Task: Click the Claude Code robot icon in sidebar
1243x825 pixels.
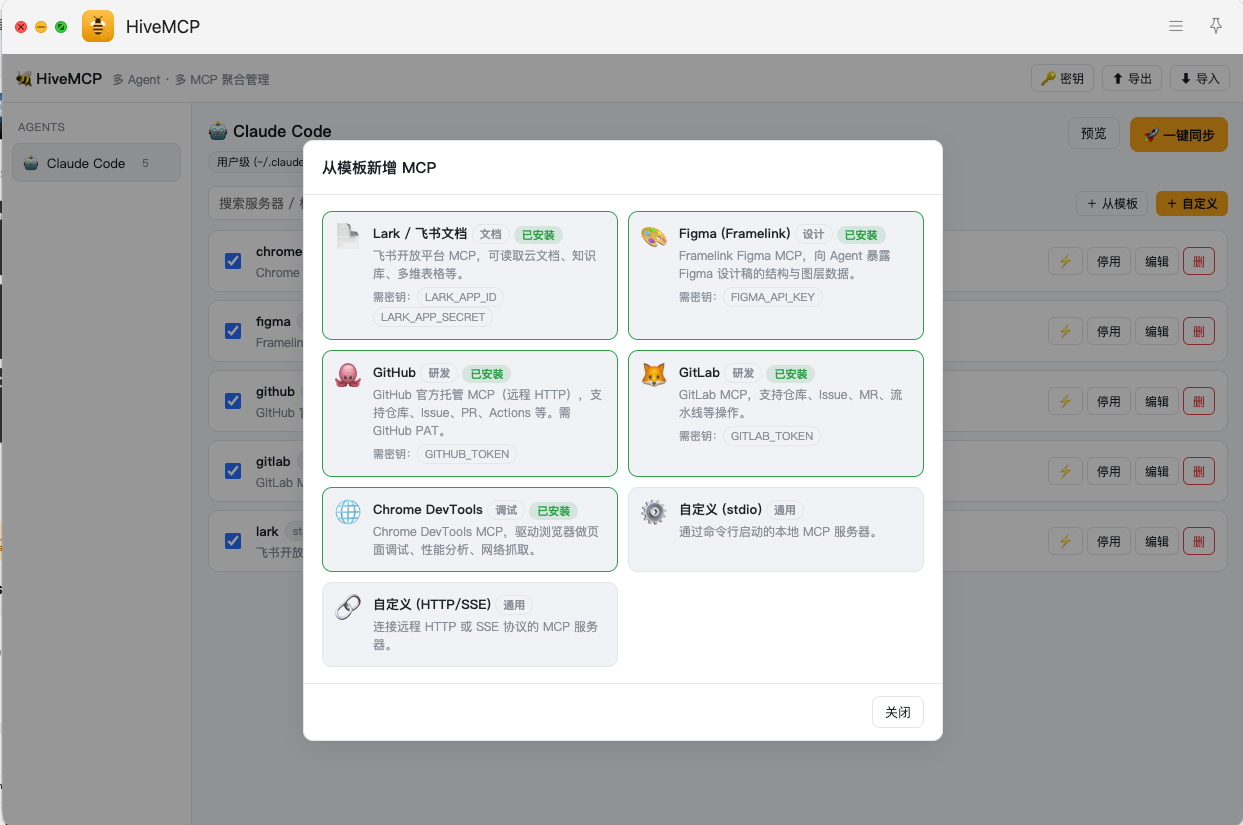Action: click(31, 163)
